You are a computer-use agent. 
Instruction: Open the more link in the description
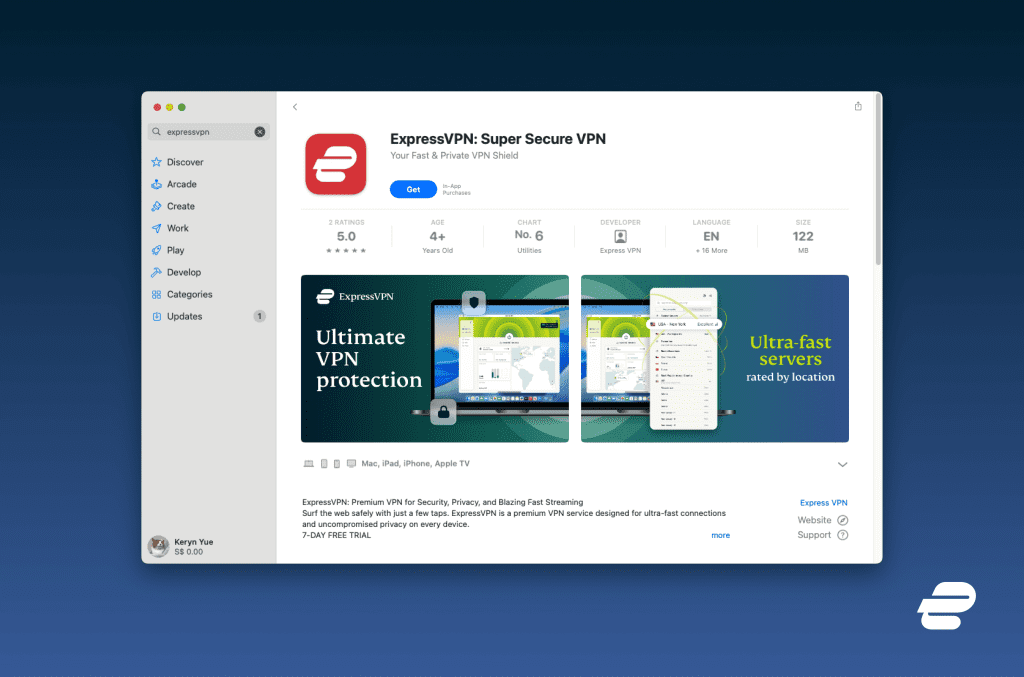720,535
